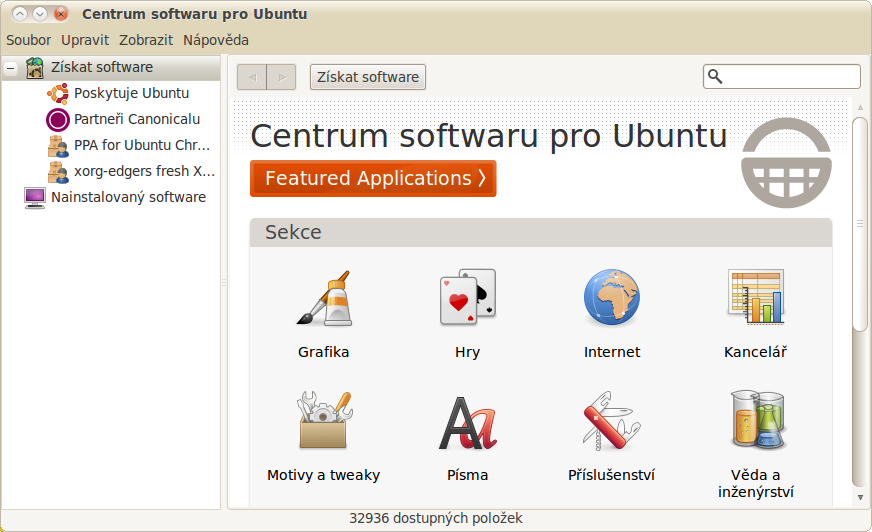Click the Věda a inženýrství label

pos(755,484)
